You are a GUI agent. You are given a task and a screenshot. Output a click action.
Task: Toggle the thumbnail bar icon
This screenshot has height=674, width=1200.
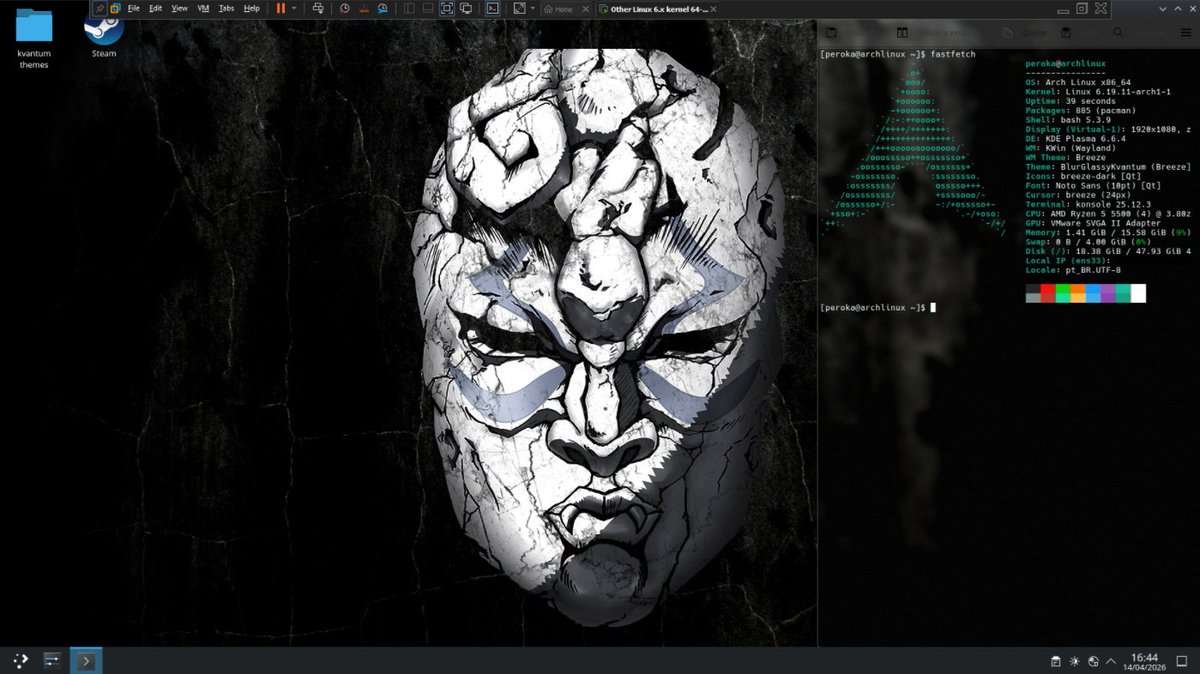coord(428,8)
